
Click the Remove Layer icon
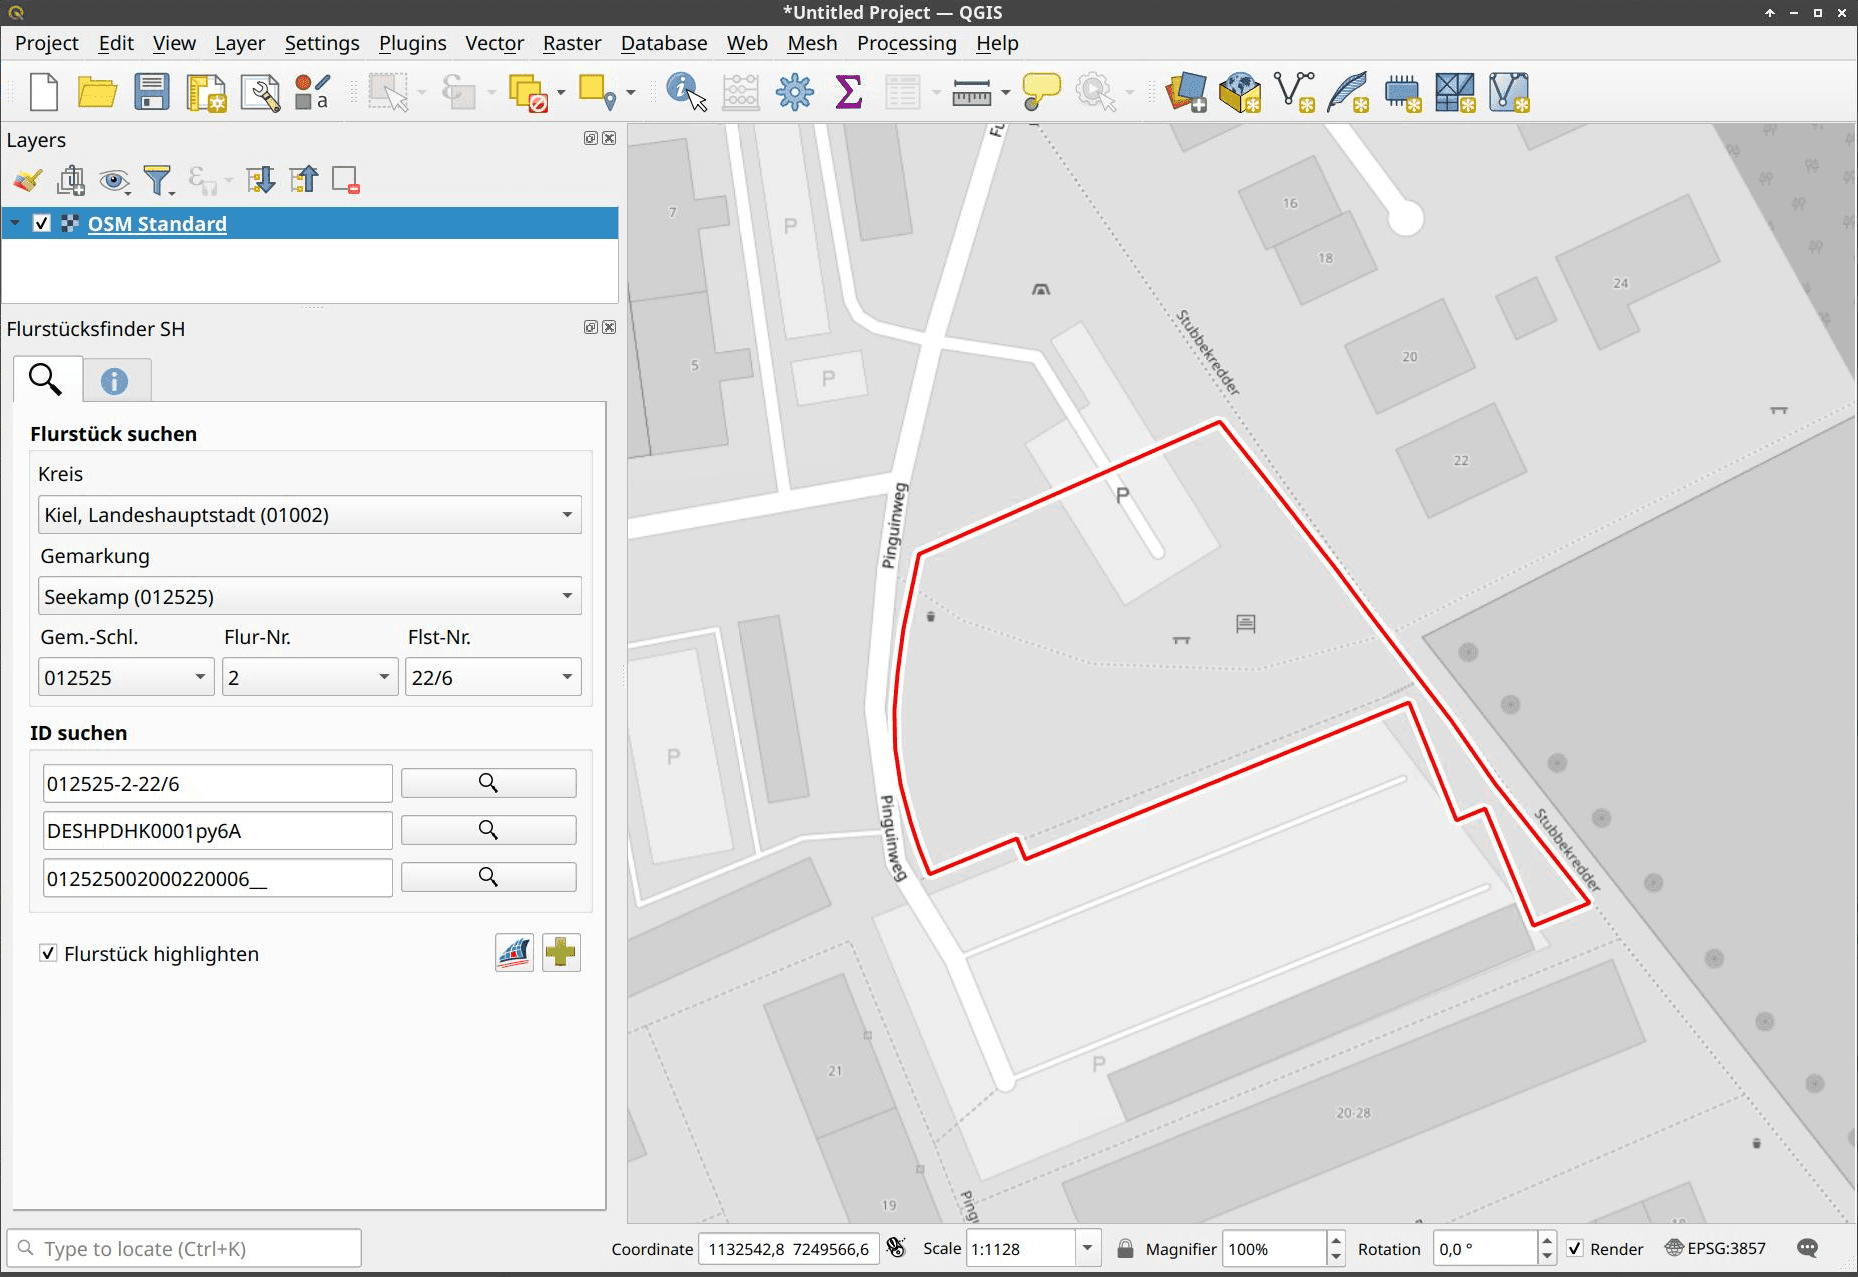click(x=345, y=180)
